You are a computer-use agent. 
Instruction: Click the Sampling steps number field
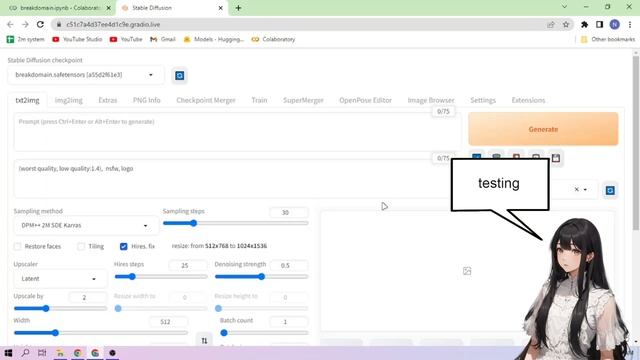(x=289, y=212)
